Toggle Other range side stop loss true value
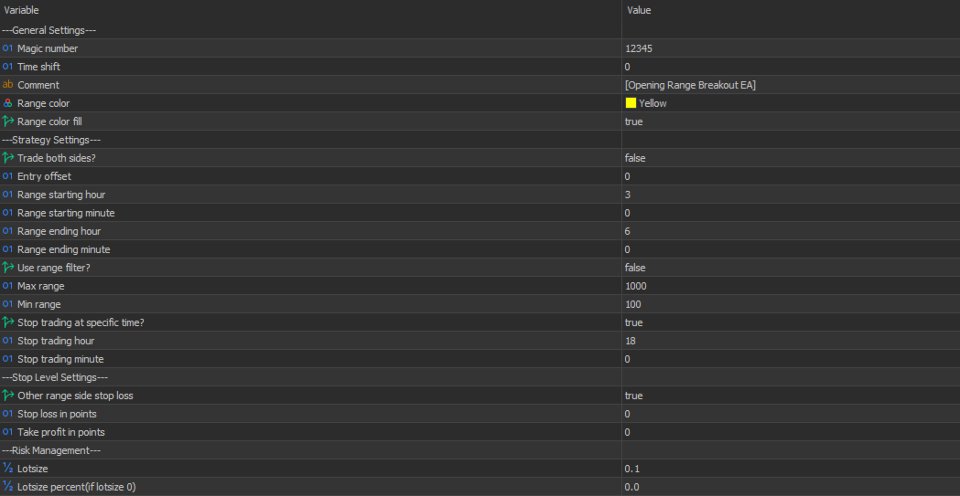The image size is (960, 496). (x=634, y=396)
